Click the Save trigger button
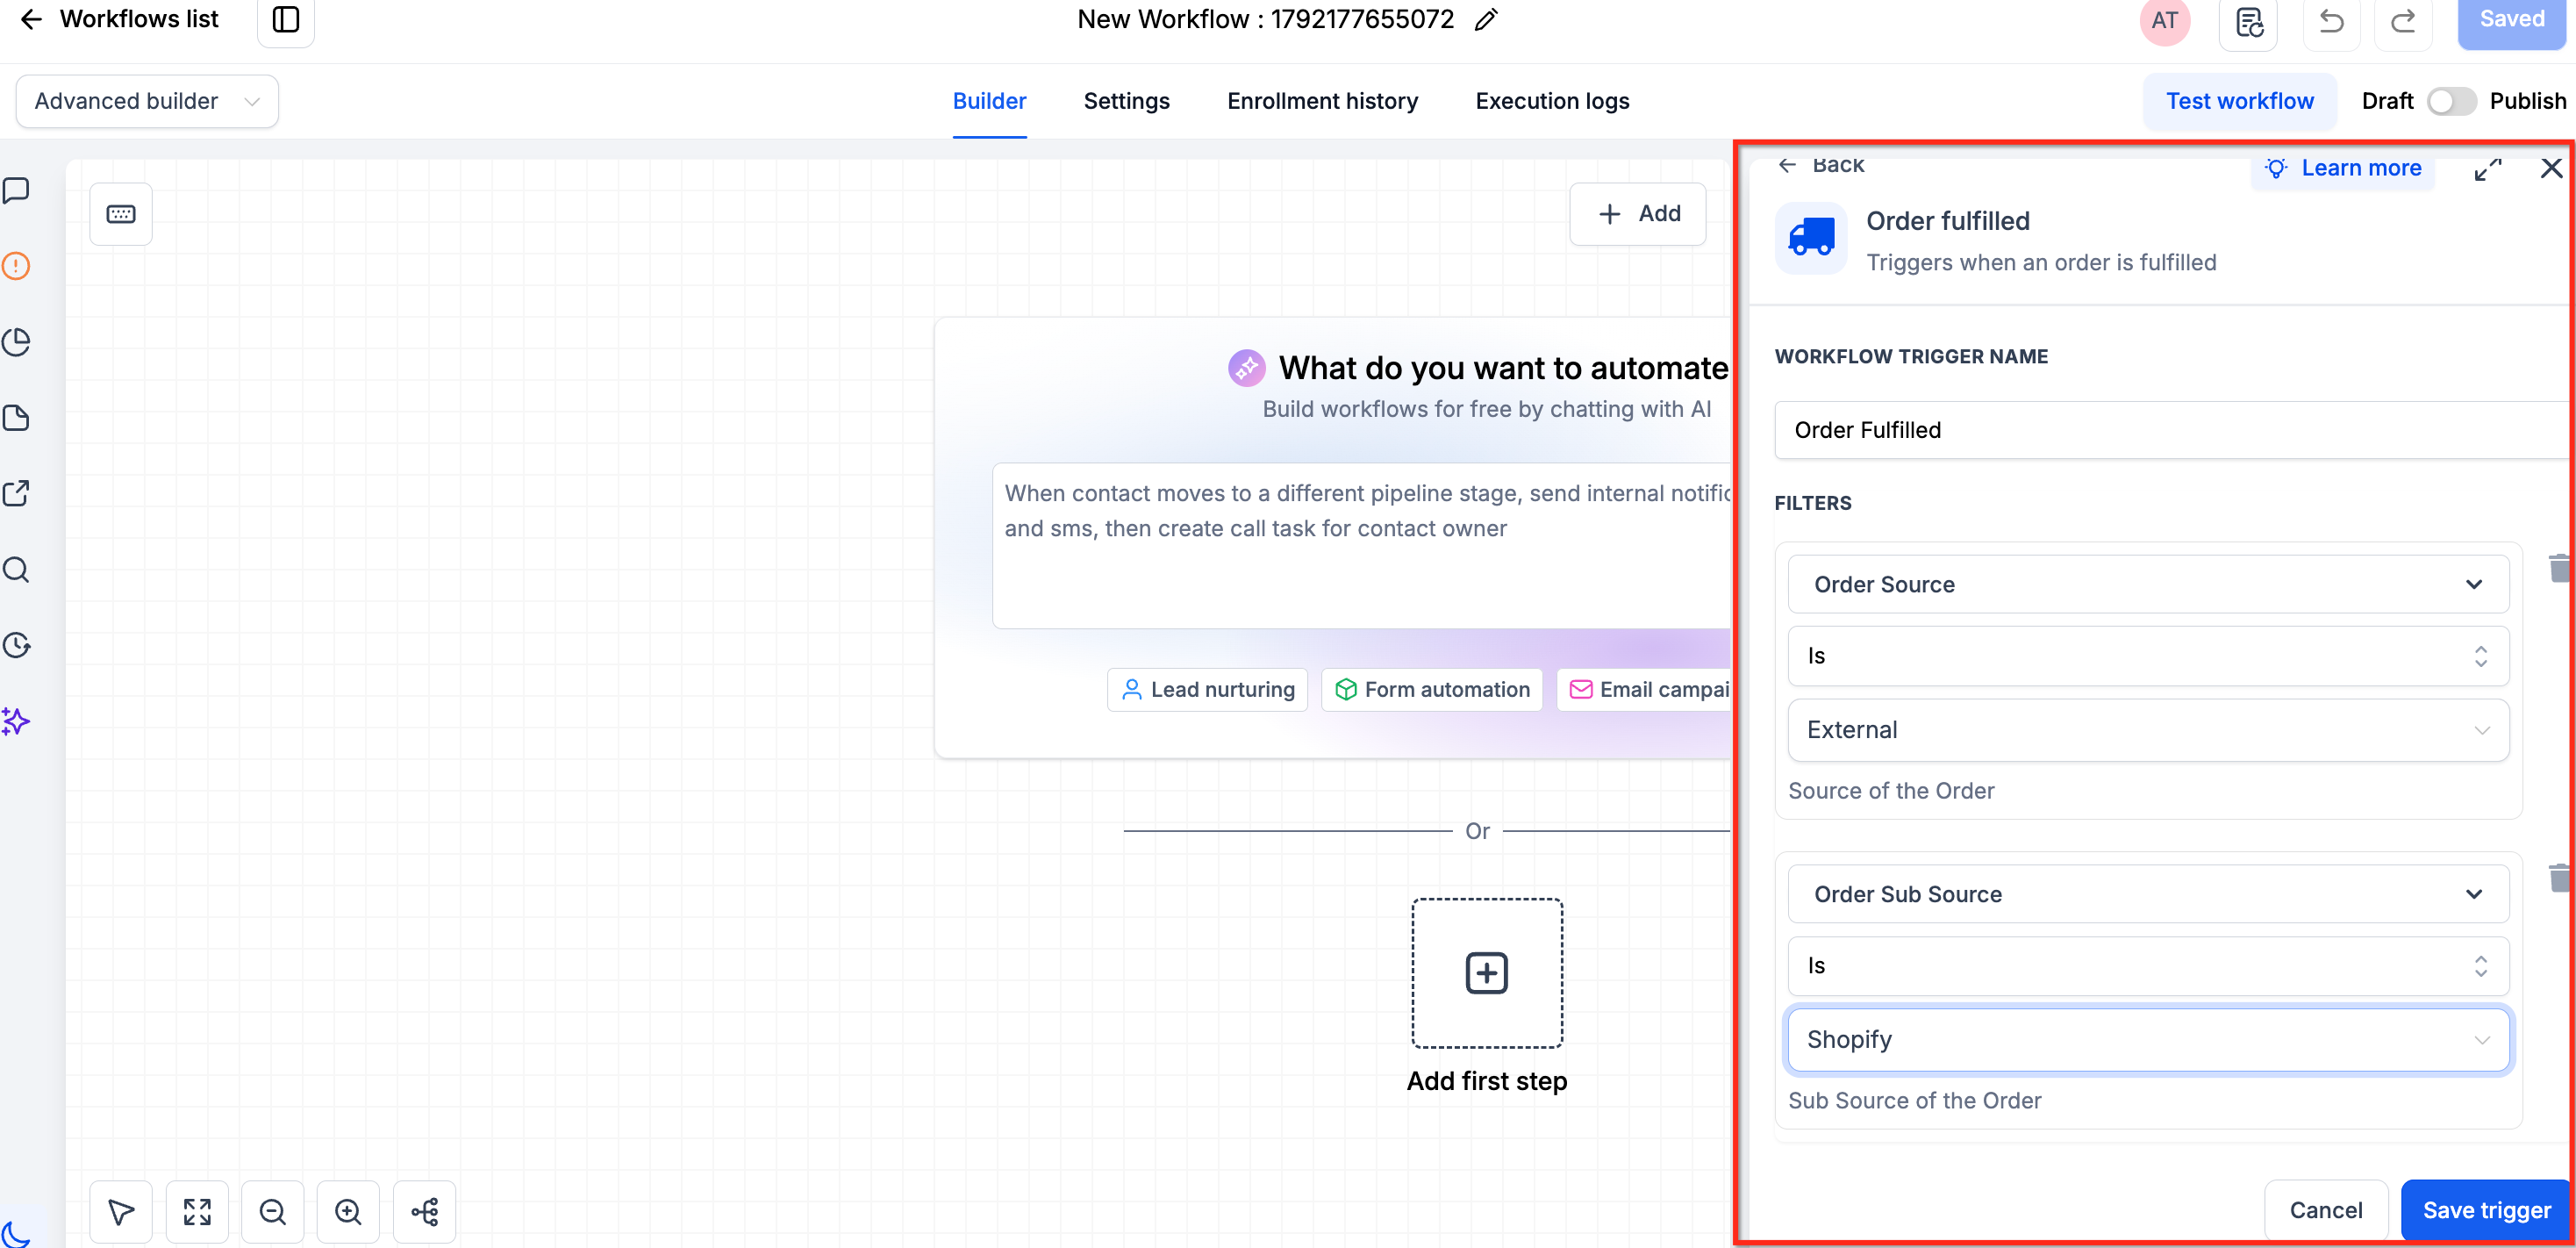The height and width of the screenshot is (1248, 2576). click(x=2486, y=1210)
